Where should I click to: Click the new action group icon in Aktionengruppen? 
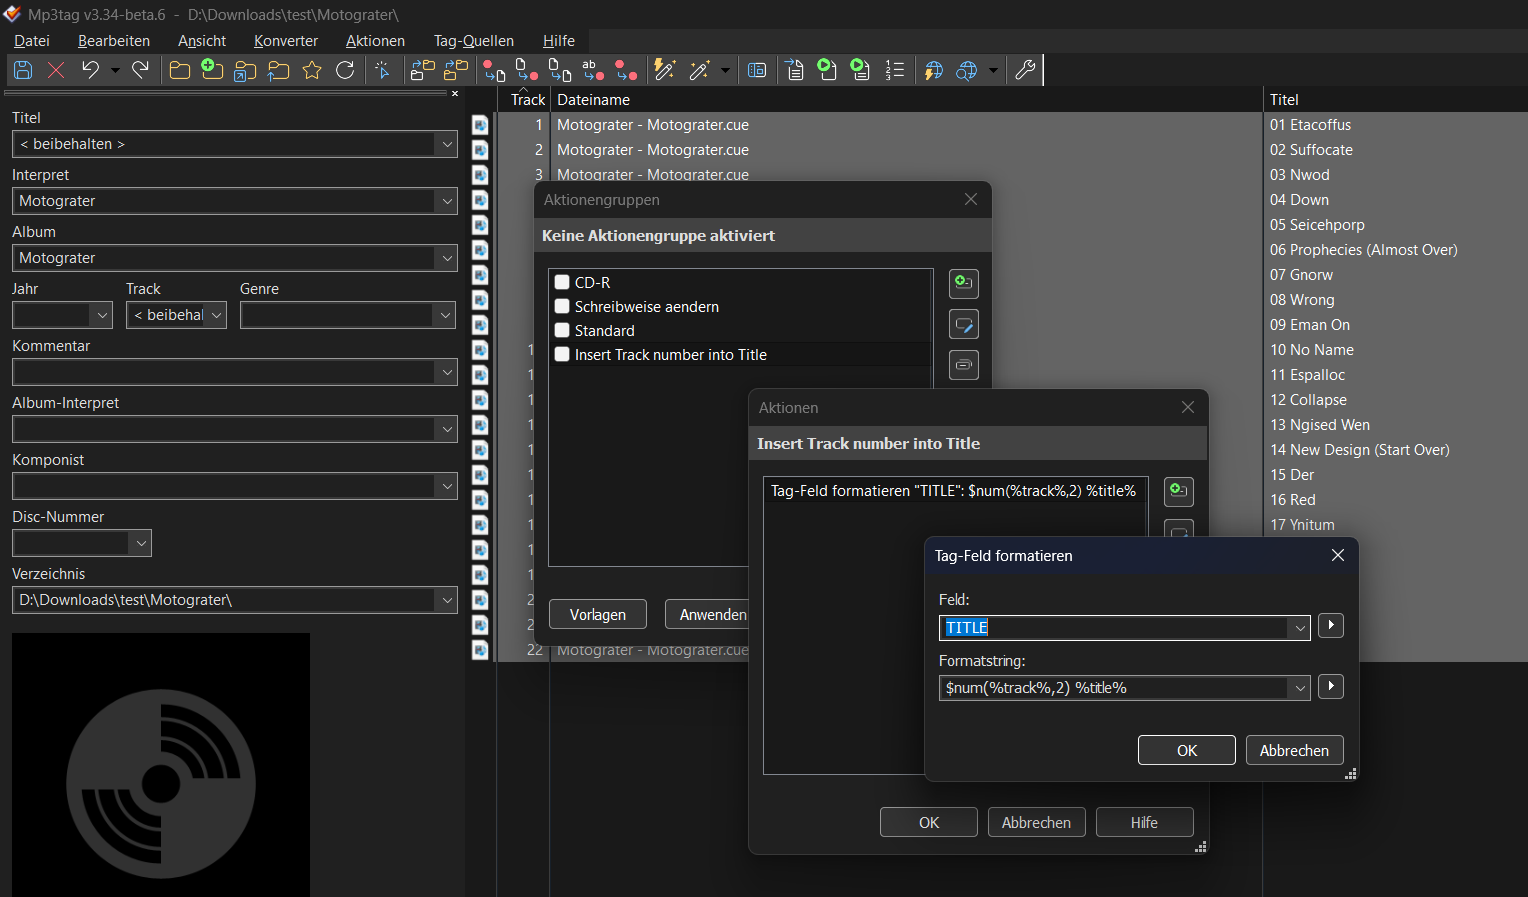963,283
